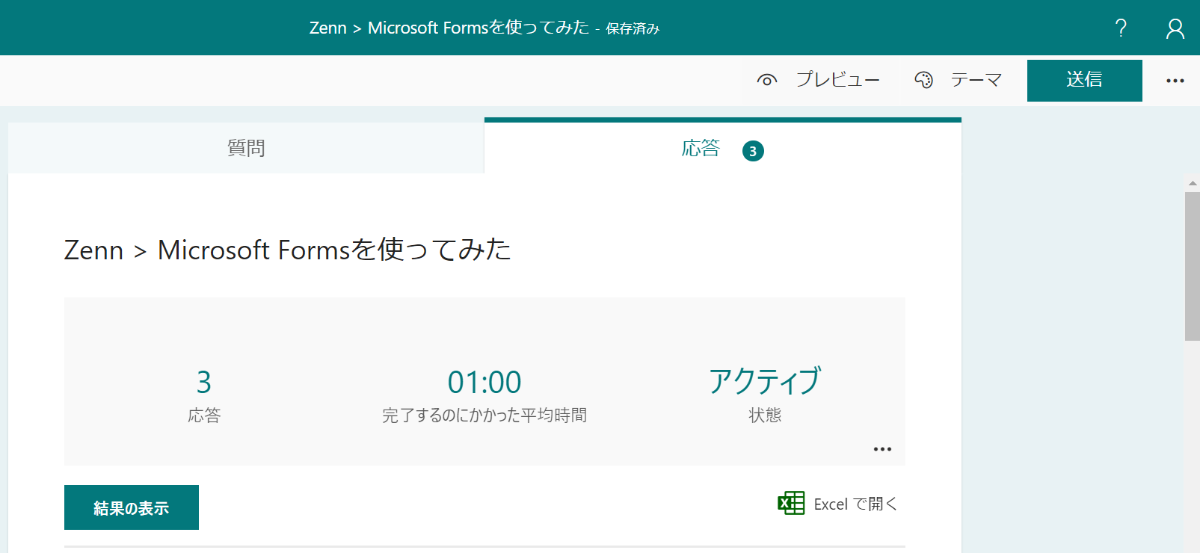Click the preview eye icon
The image size is (1200, 553).
[x=767, y=81]
